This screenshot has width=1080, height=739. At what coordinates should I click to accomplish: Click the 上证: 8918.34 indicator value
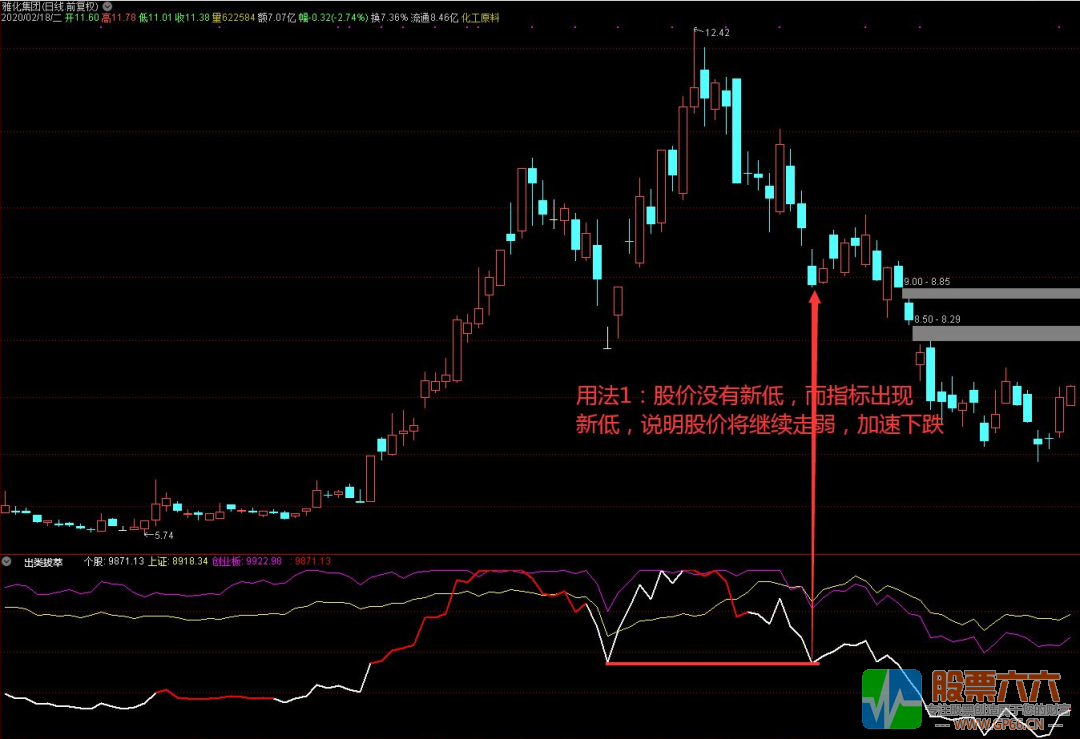pos(178,561)
